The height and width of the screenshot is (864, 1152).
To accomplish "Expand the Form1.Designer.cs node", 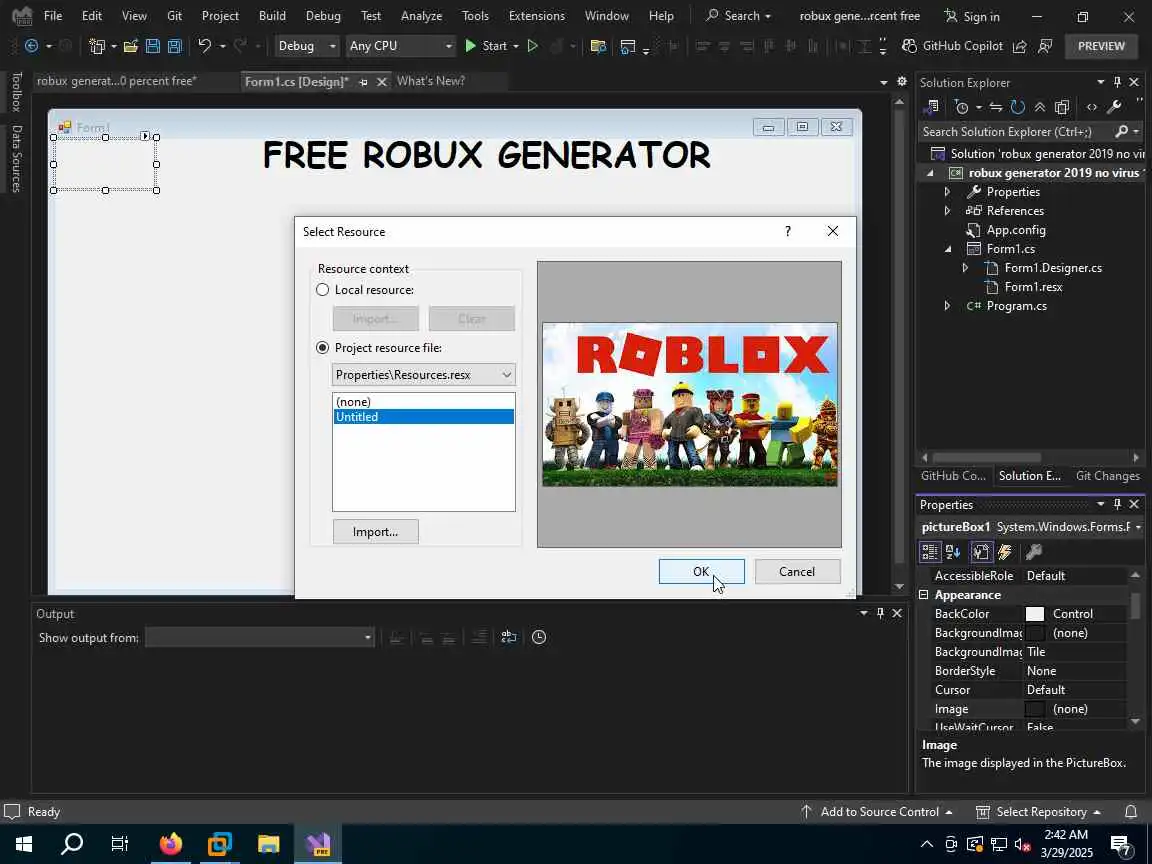I will [x=965, y=268].
